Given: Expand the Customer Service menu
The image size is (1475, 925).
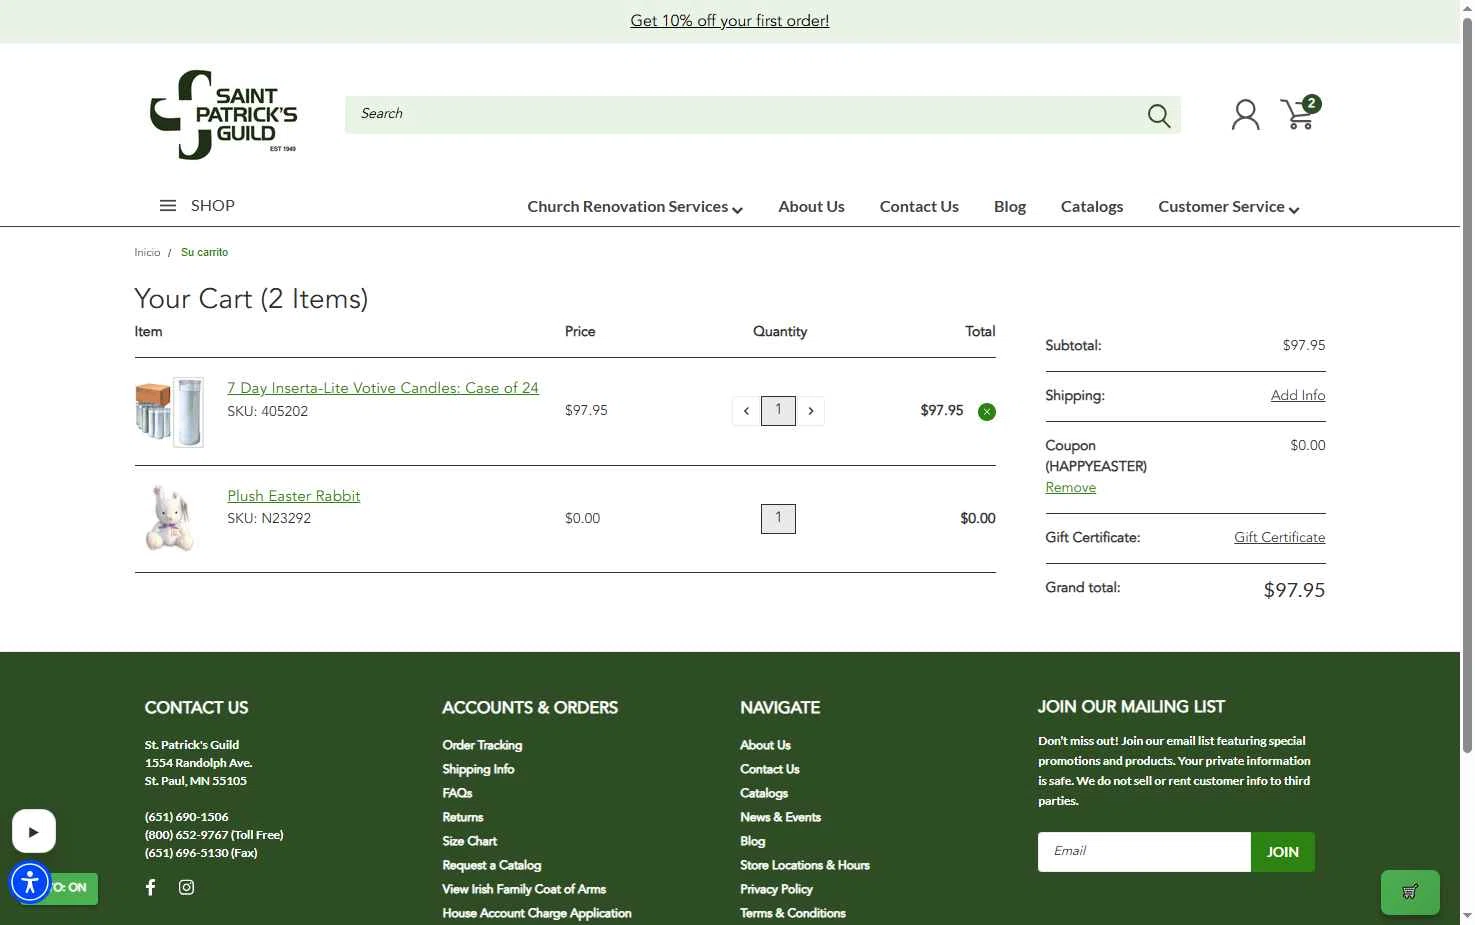Looking at the screenshot, I should [x=1229, y=207].
